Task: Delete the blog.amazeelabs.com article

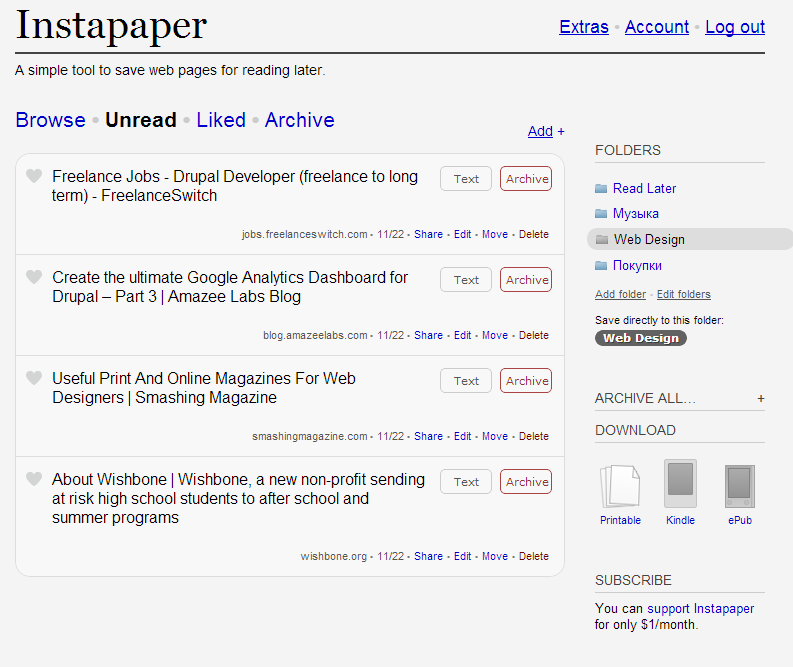Action: 534,335
